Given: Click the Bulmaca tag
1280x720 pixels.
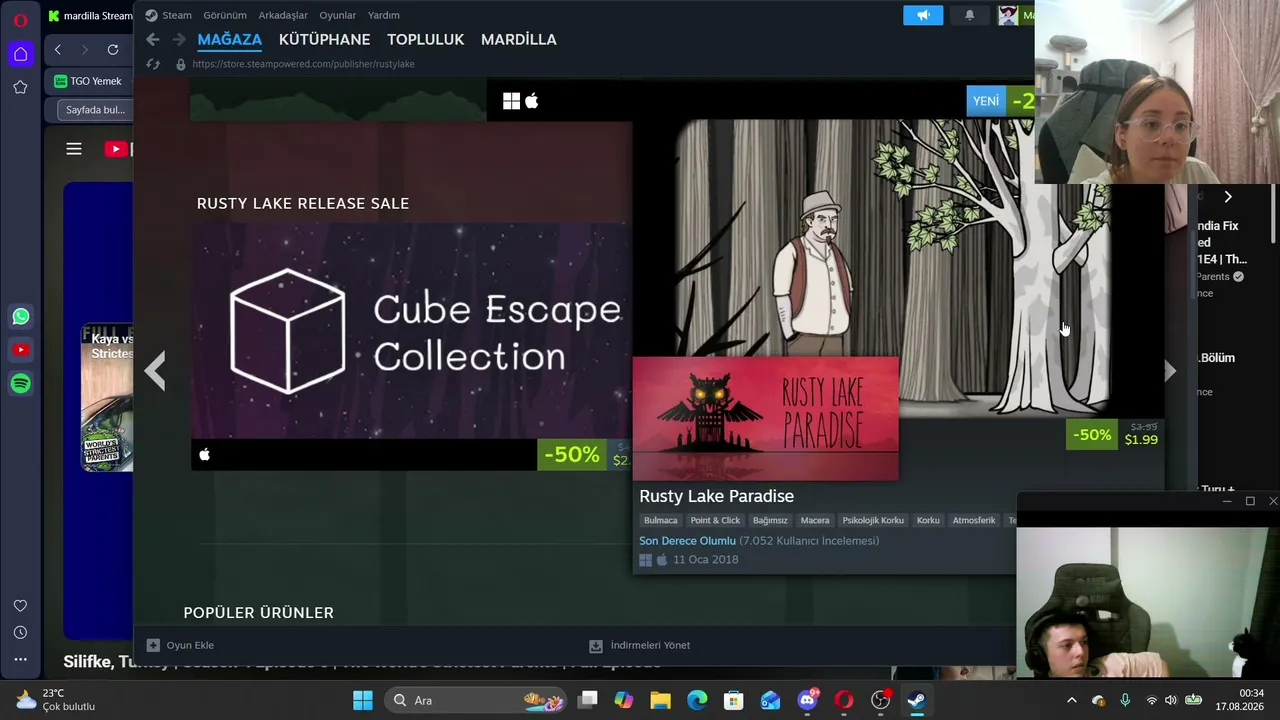Looking at the screenshot, I should coord(661,520).
